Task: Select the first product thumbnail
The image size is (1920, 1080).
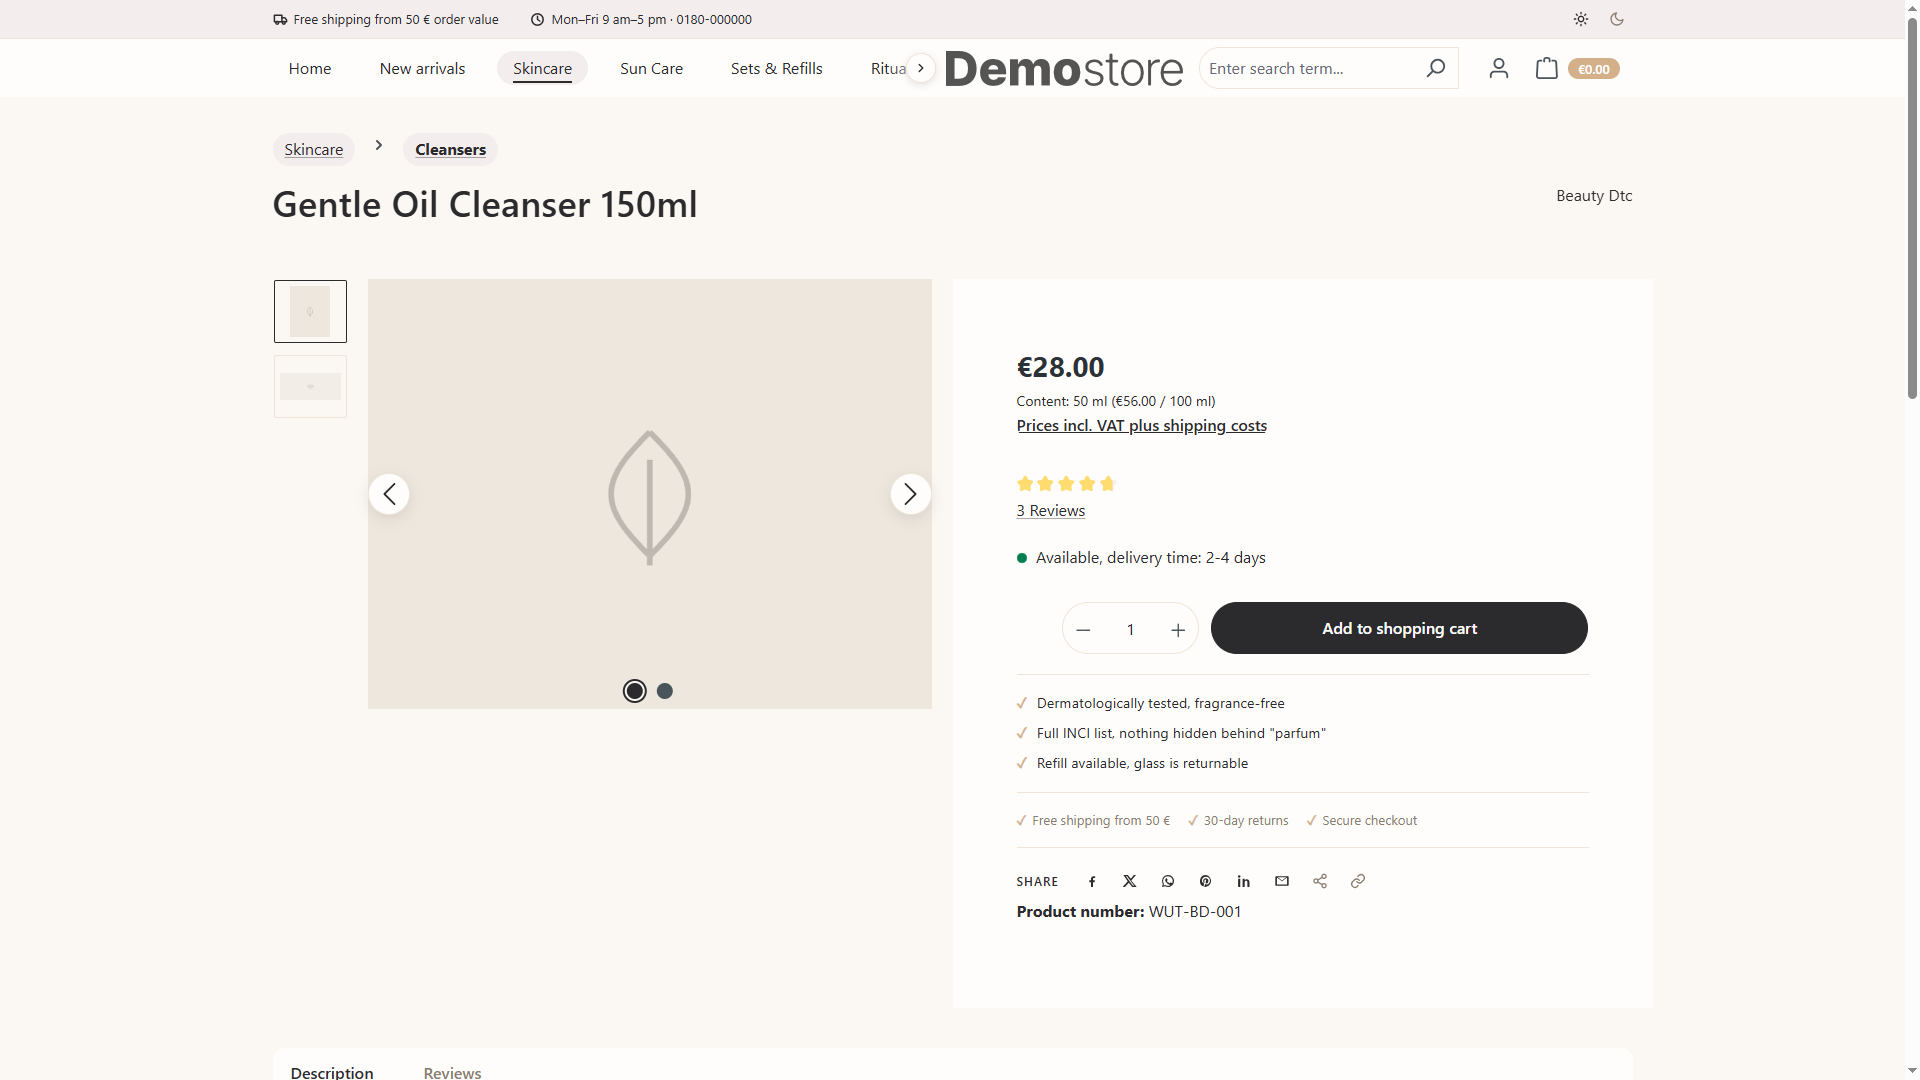Action: (x=310, y=311)
